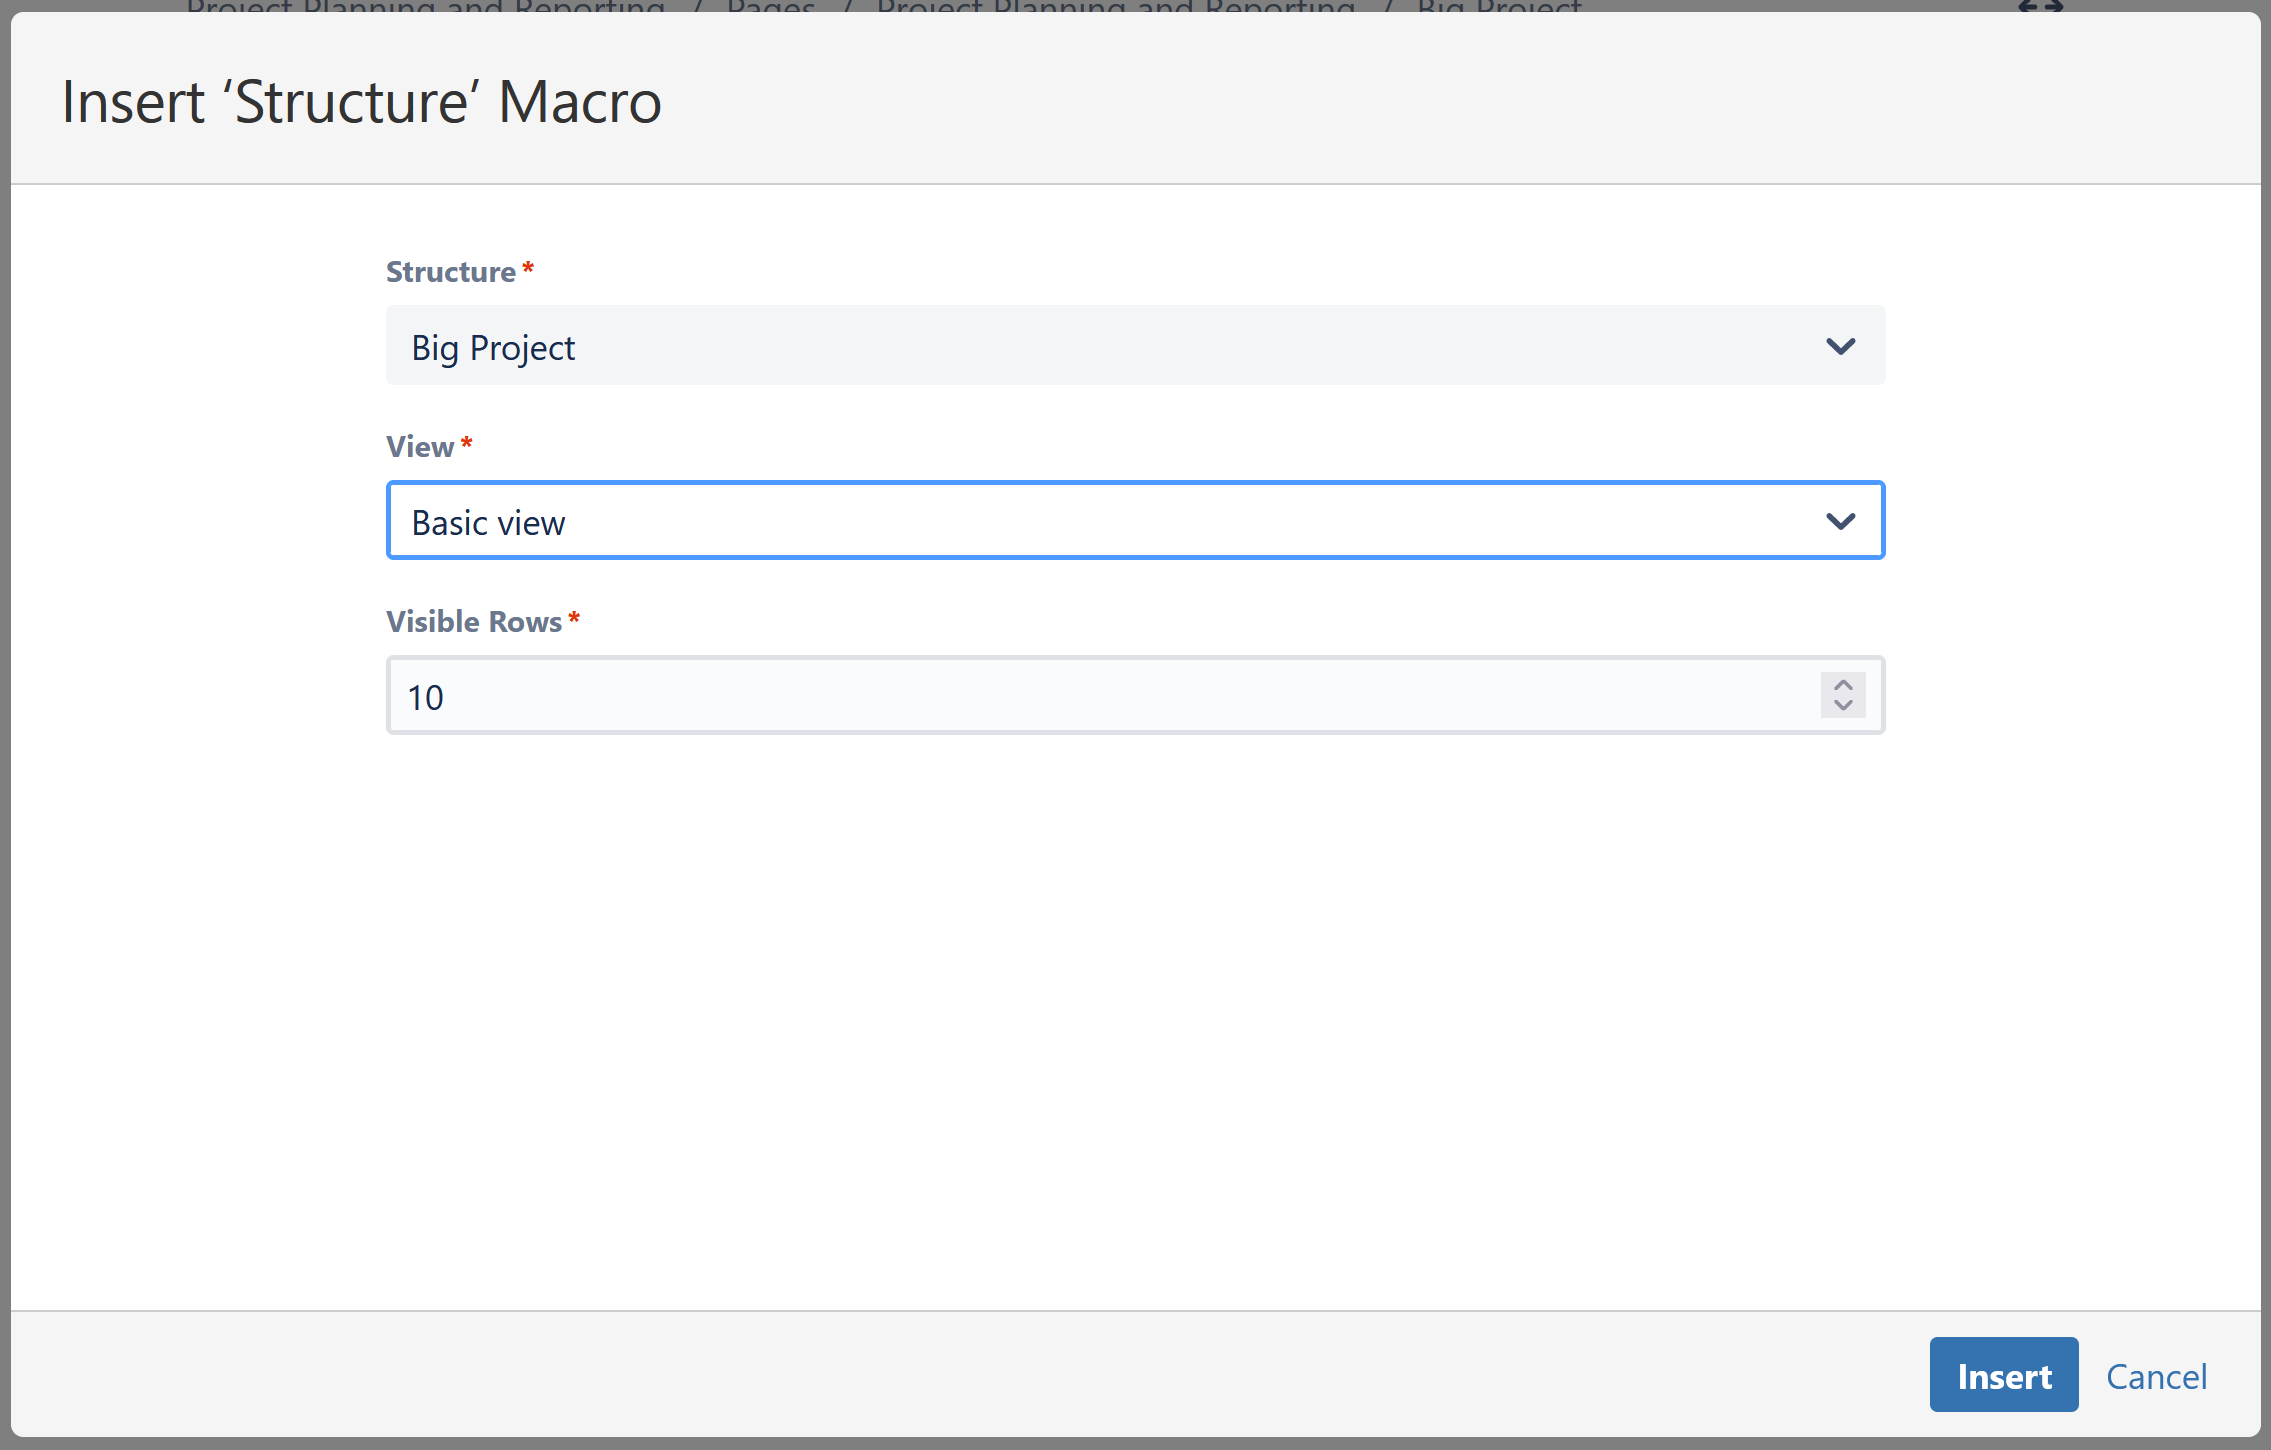Select the currently chosen Big Project structure value
This screenshot has width=2271, height=1450.
[x=492, y=347]
